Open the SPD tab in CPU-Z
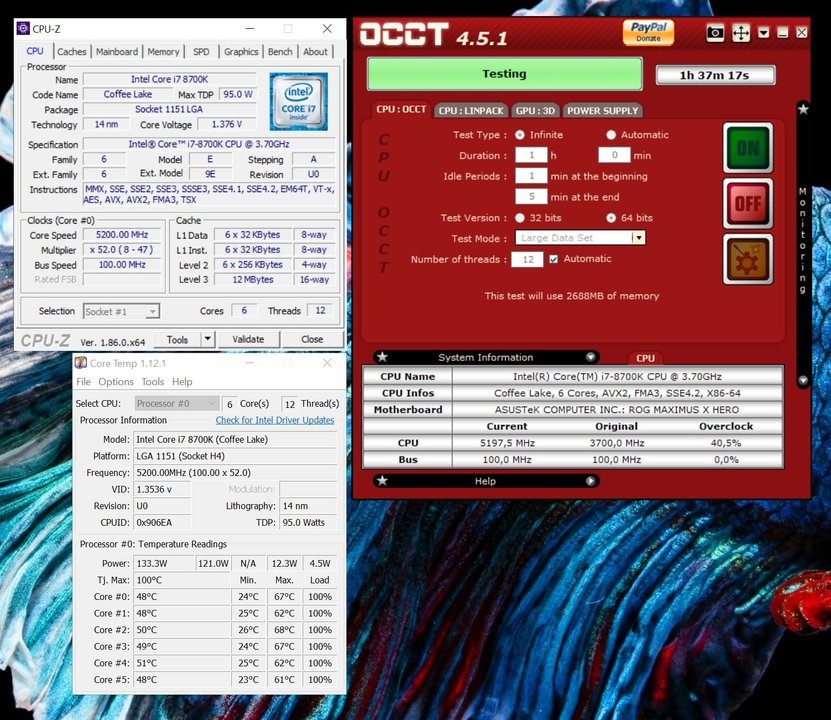 click(x=201, y=51)
